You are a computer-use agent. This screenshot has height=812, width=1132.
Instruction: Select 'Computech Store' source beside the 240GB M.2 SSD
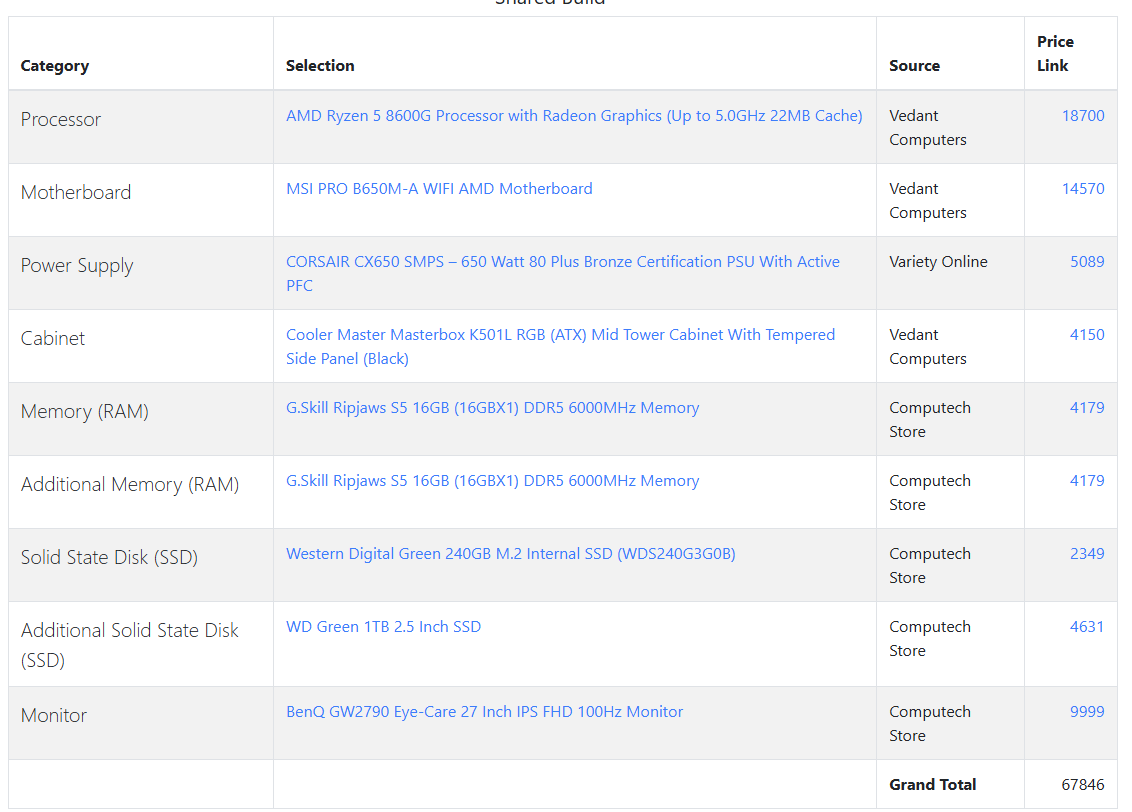click(930, 565)
